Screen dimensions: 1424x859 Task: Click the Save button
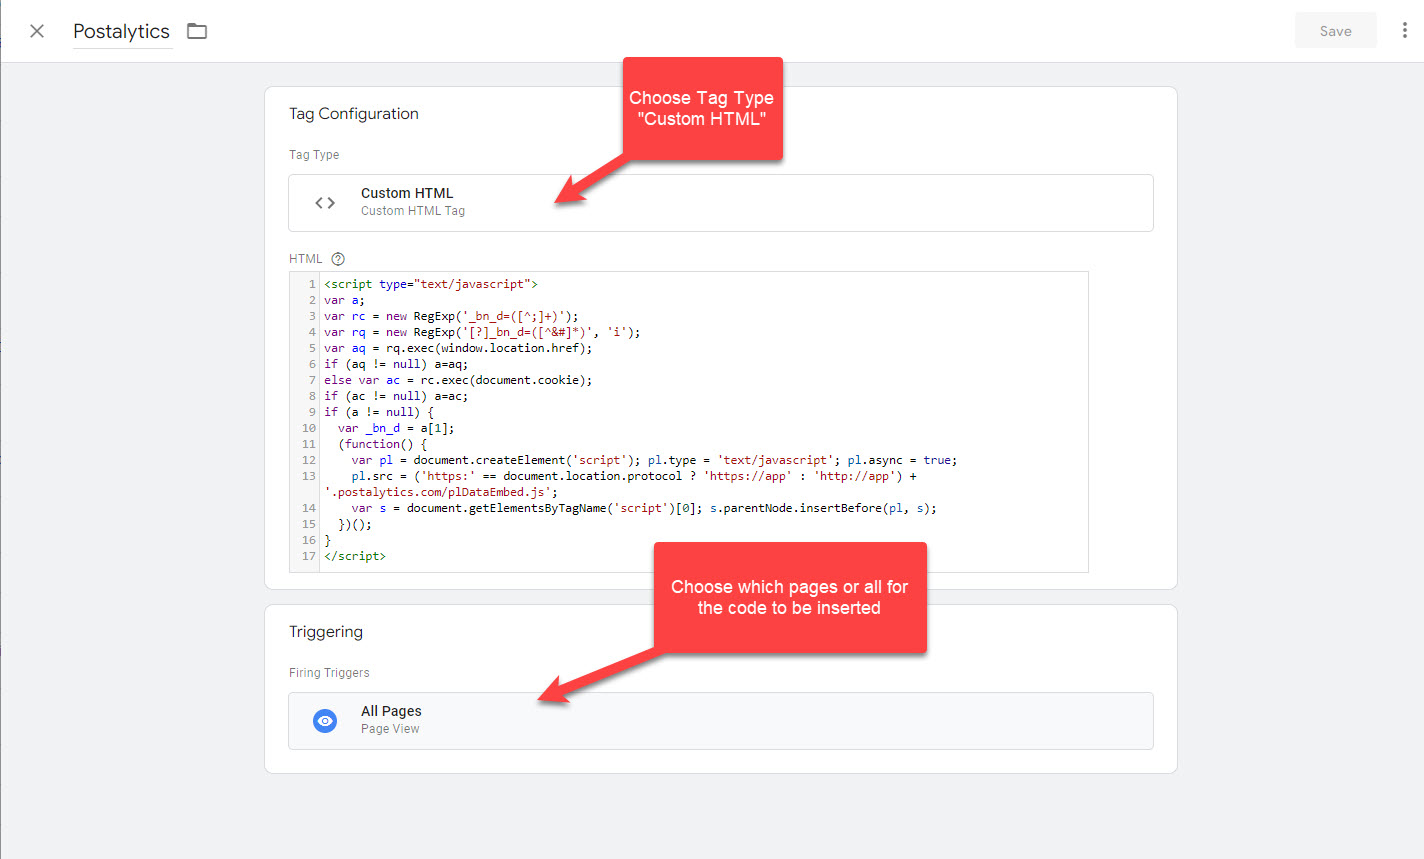click(x=1335, y=31)
